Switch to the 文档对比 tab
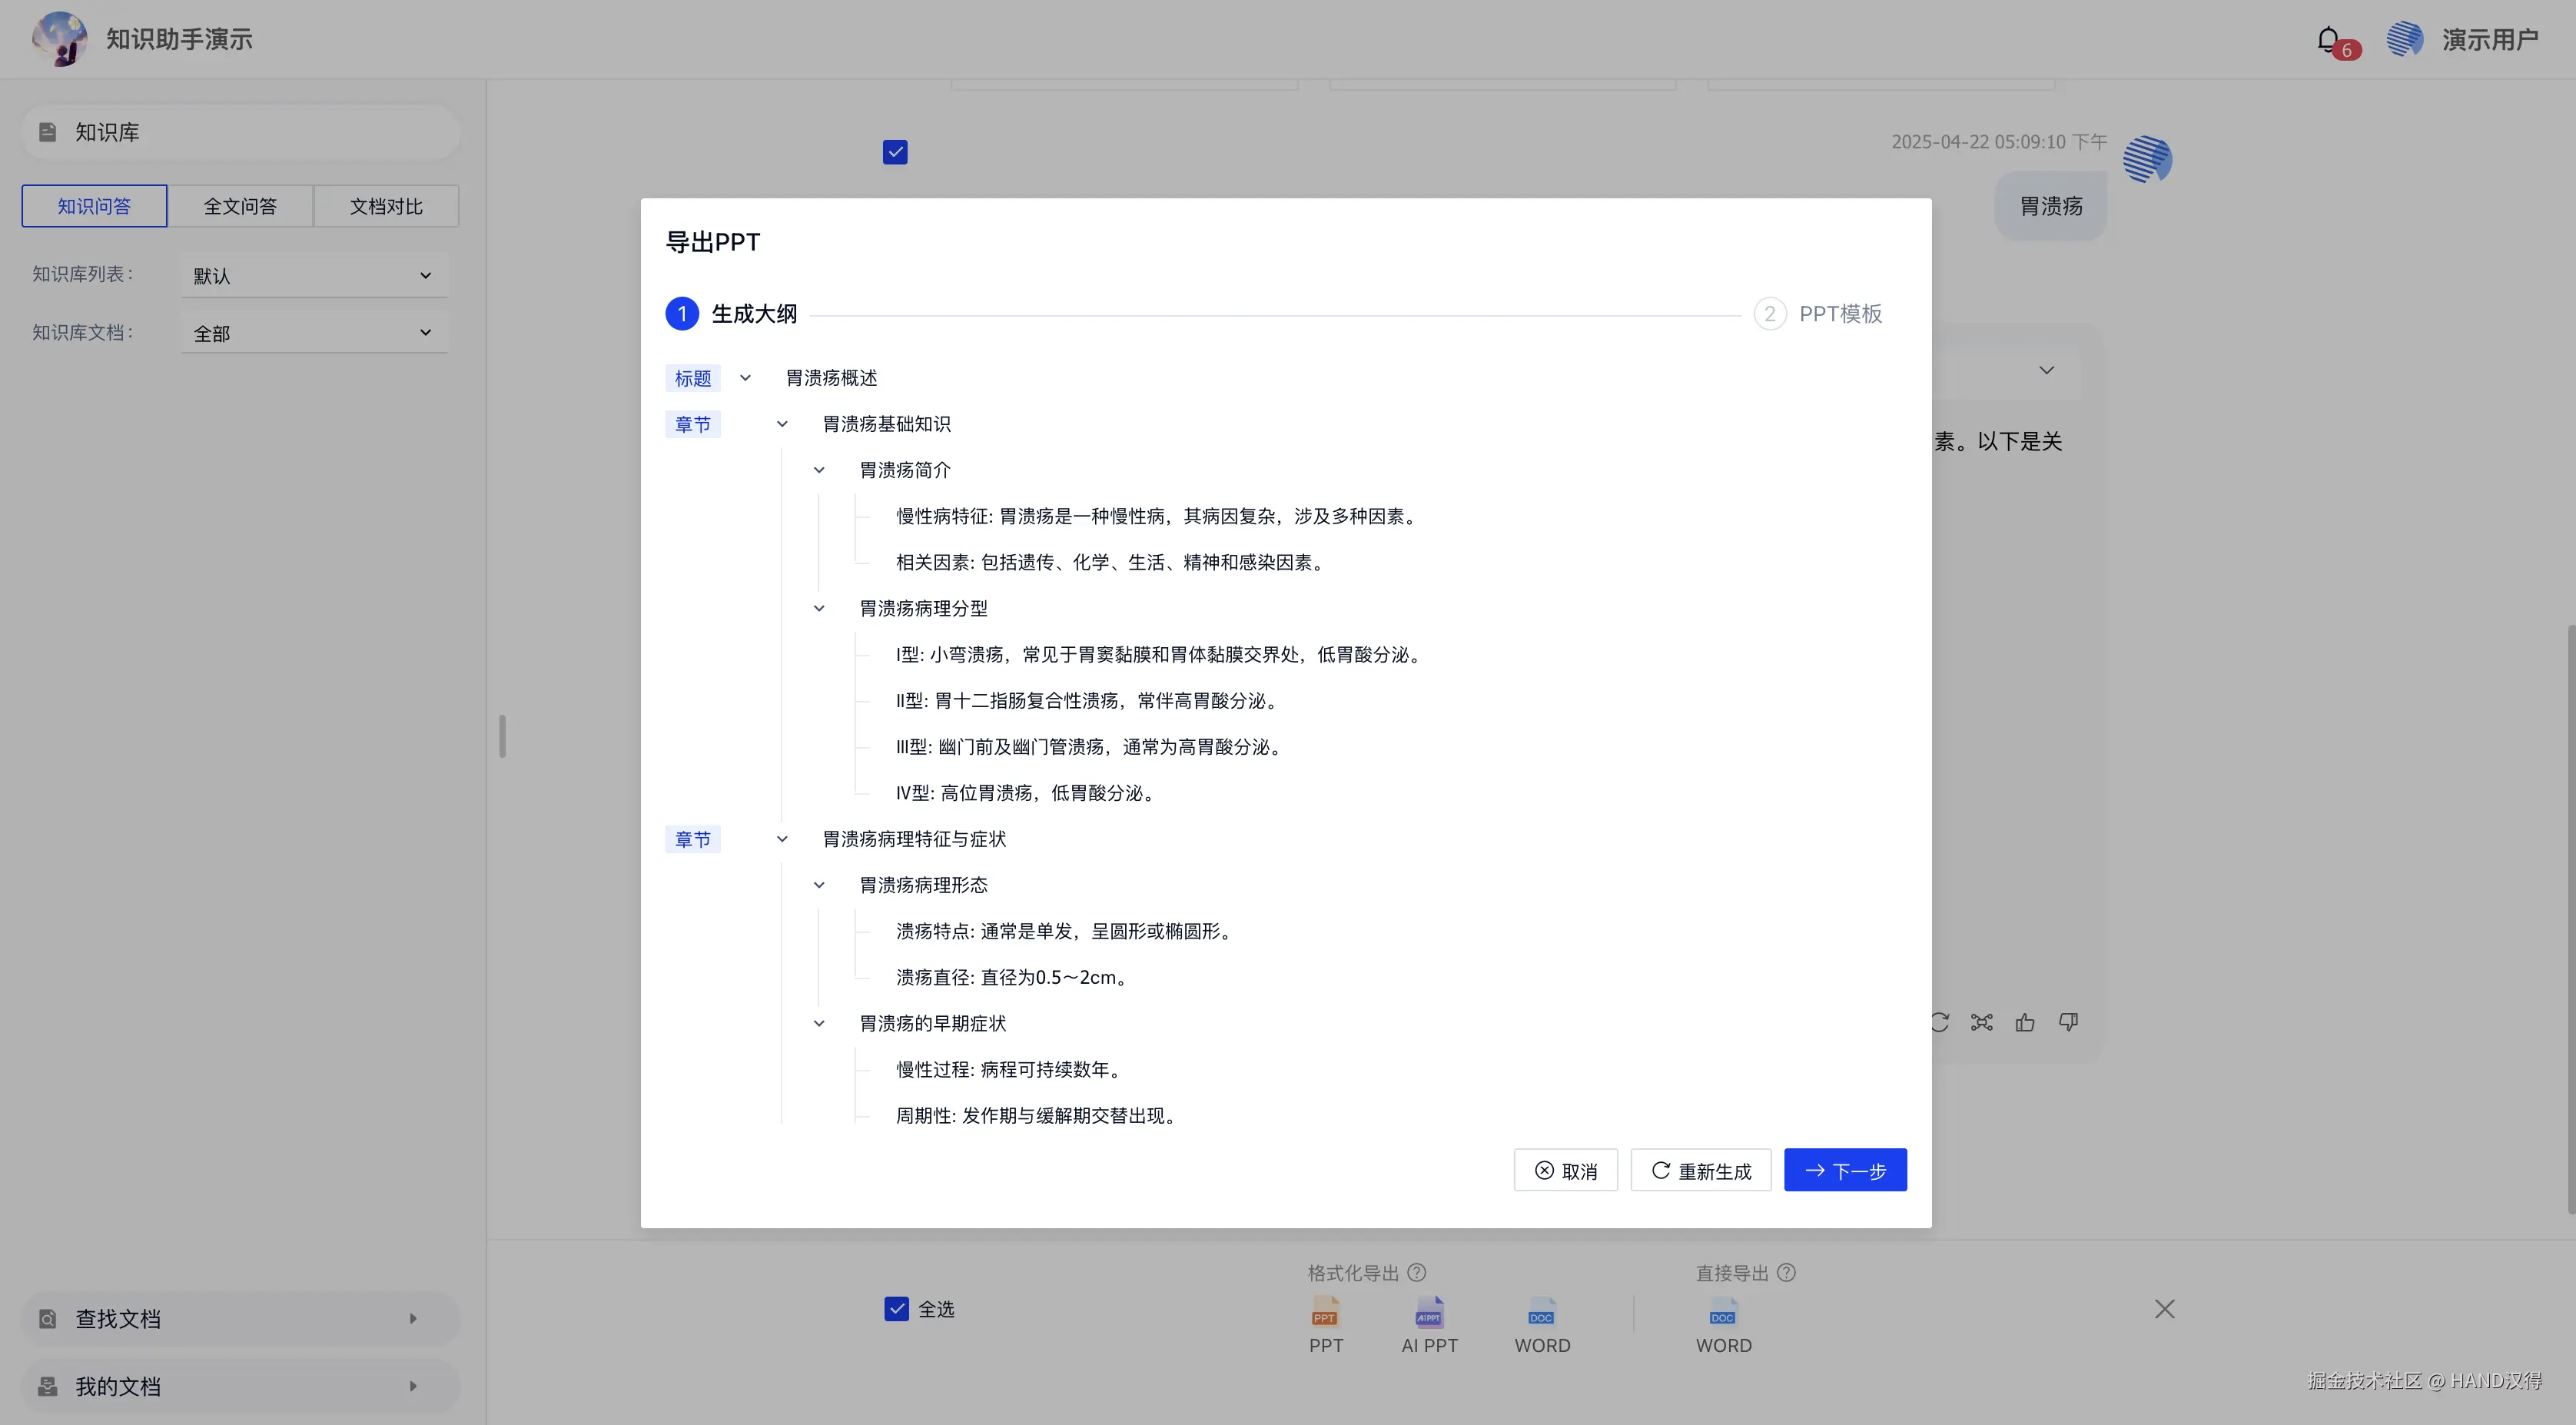Image resolution: width=2576 pixels, height=1425 pixels. [x=386, y=206]
